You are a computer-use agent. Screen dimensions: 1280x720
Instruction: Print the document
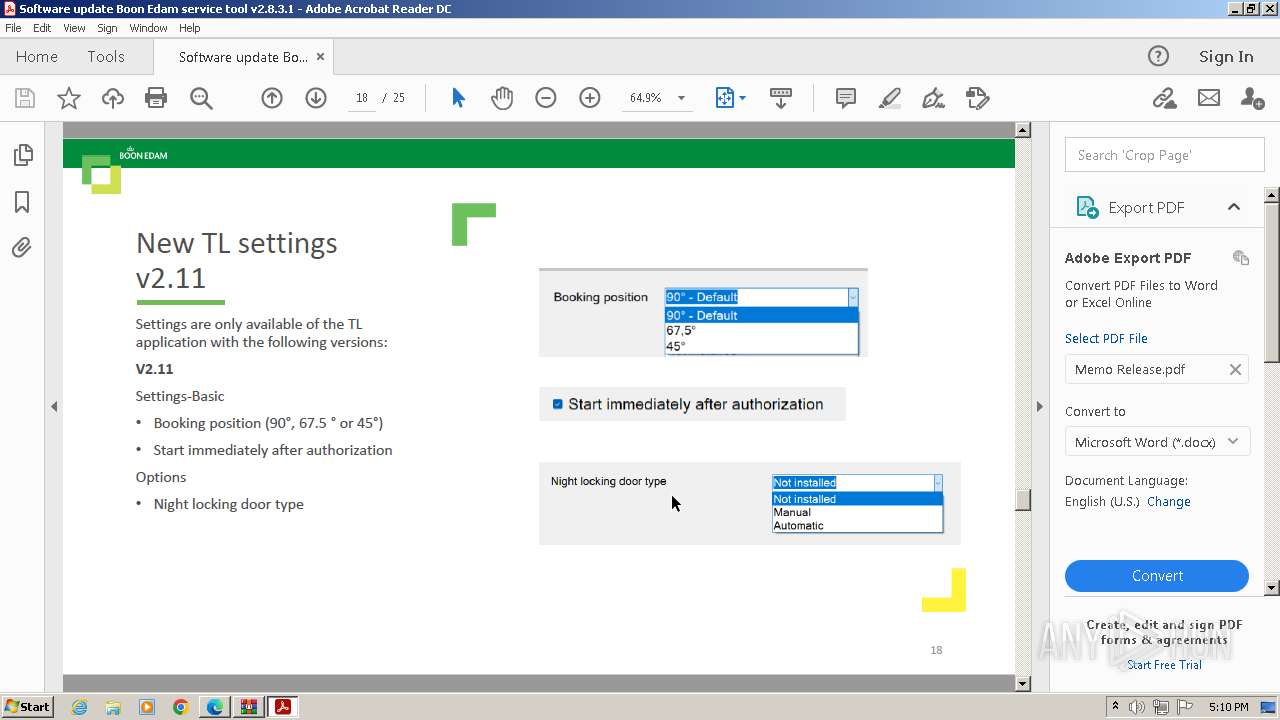coord(156,98)
